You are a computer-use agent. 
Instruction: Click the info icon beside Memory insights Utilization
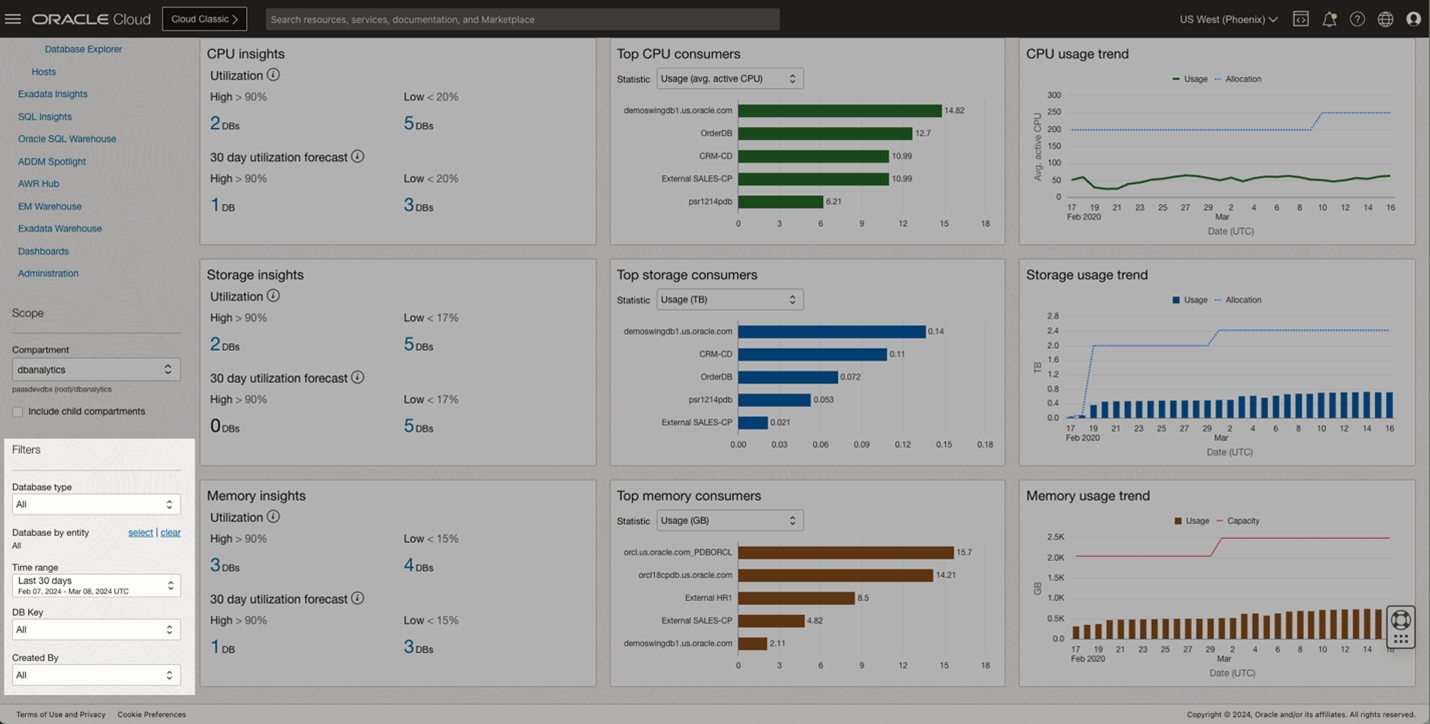[x=273, y=517]
